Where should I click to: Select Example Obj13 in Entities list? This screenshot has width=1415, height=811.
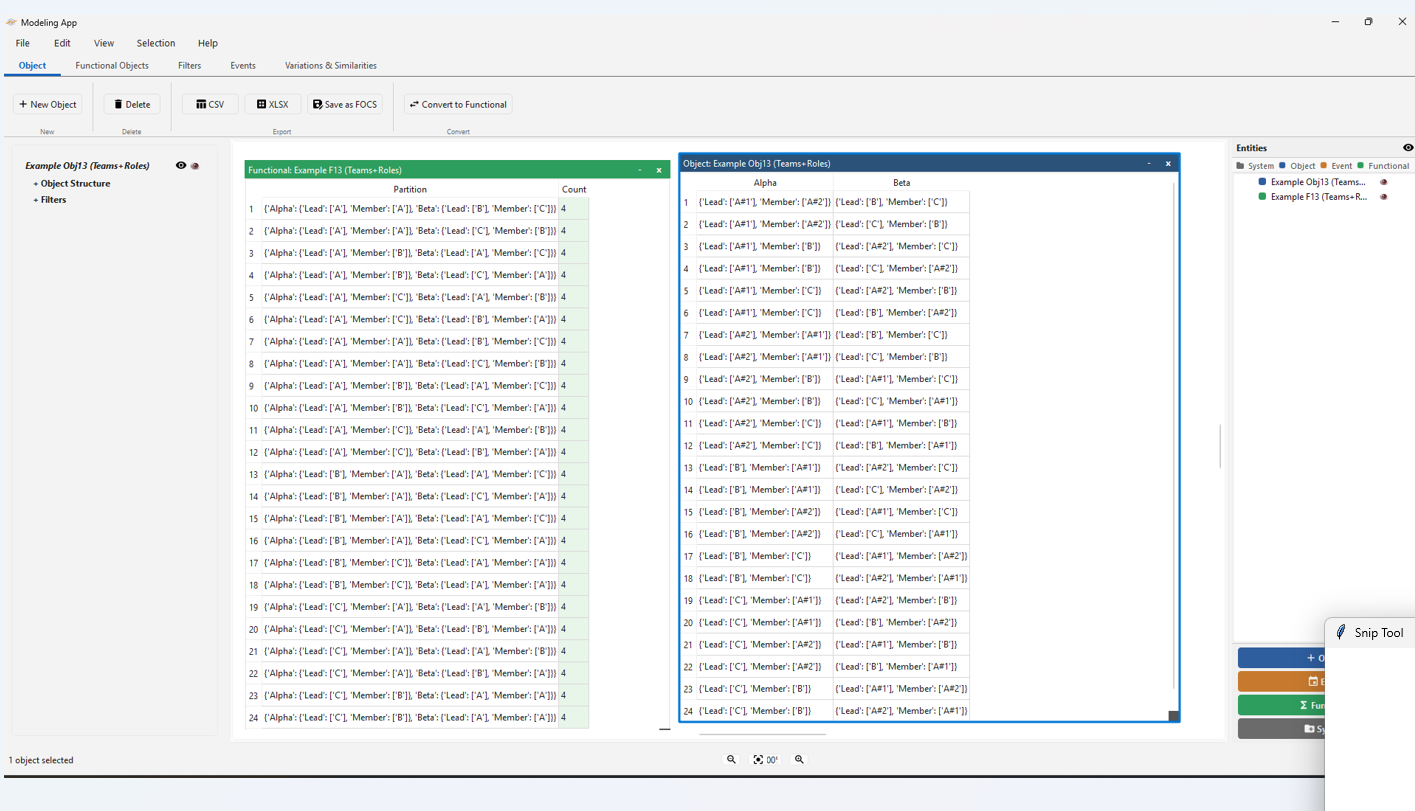tap(1316, 182)
